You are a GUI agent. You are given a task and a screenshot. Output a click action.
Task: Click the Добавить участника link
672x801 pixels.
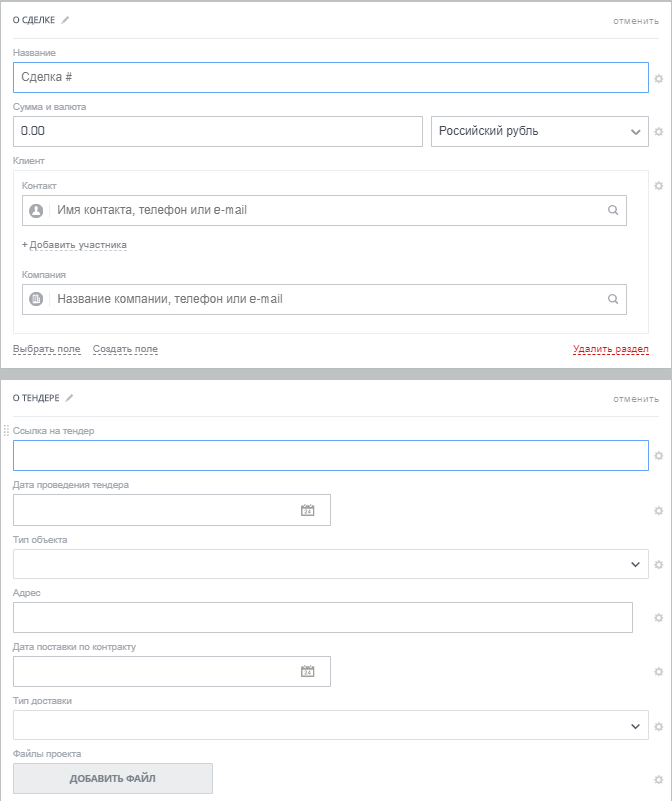coord(75,245)
